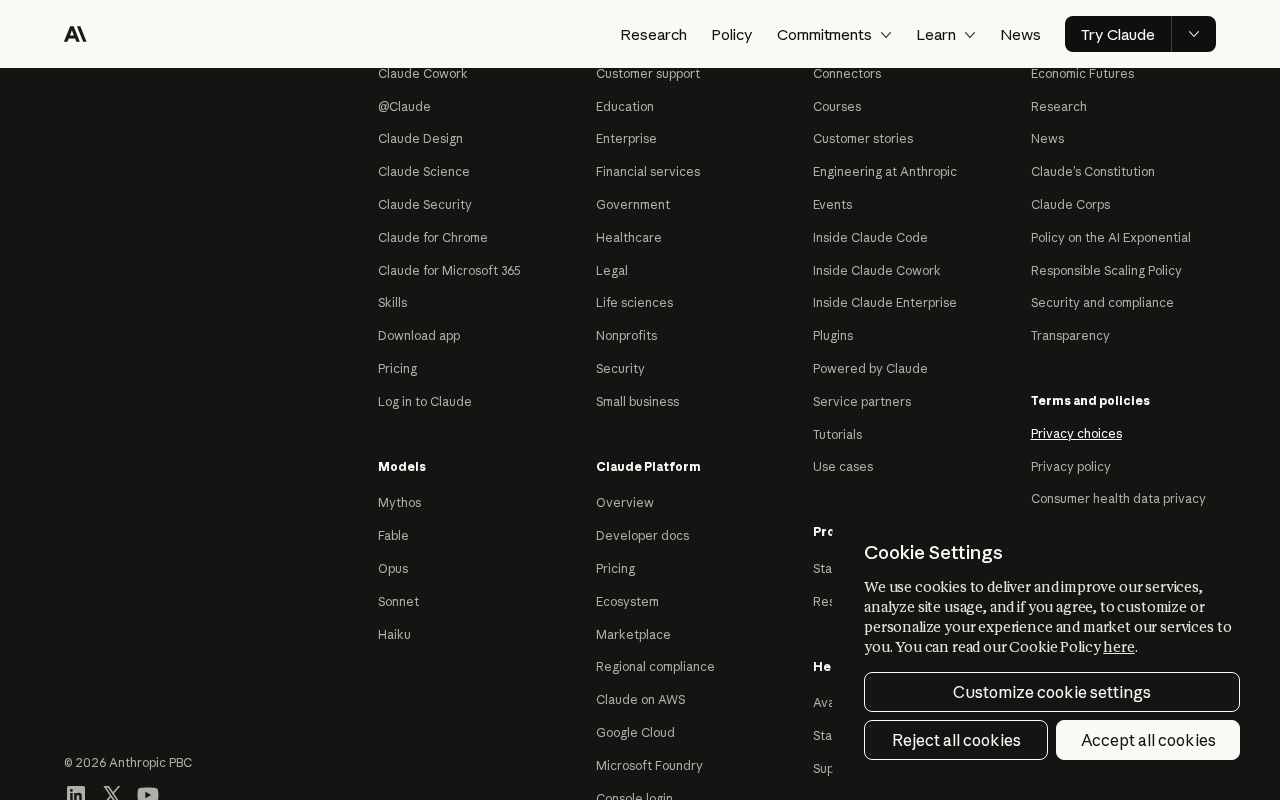Open Claude for Chrome link
The height and width of the screenshot is (800, 1280).
pos(433,237)
